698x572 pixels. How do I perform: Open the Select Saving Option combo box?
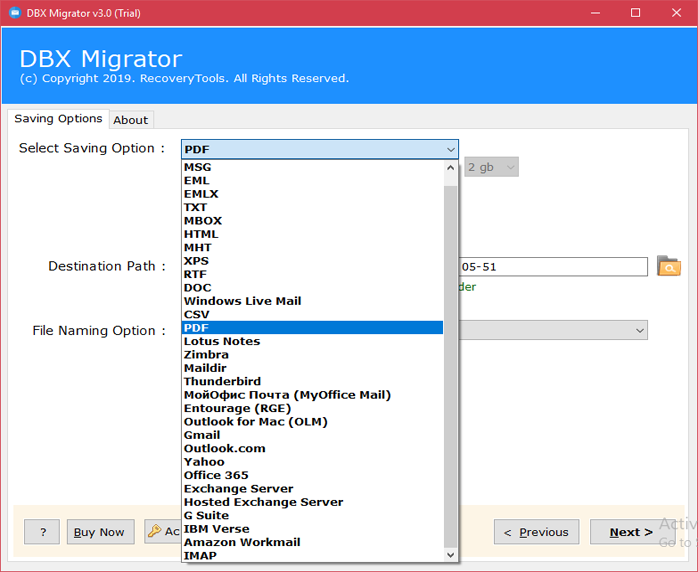(x=320, y=149)
